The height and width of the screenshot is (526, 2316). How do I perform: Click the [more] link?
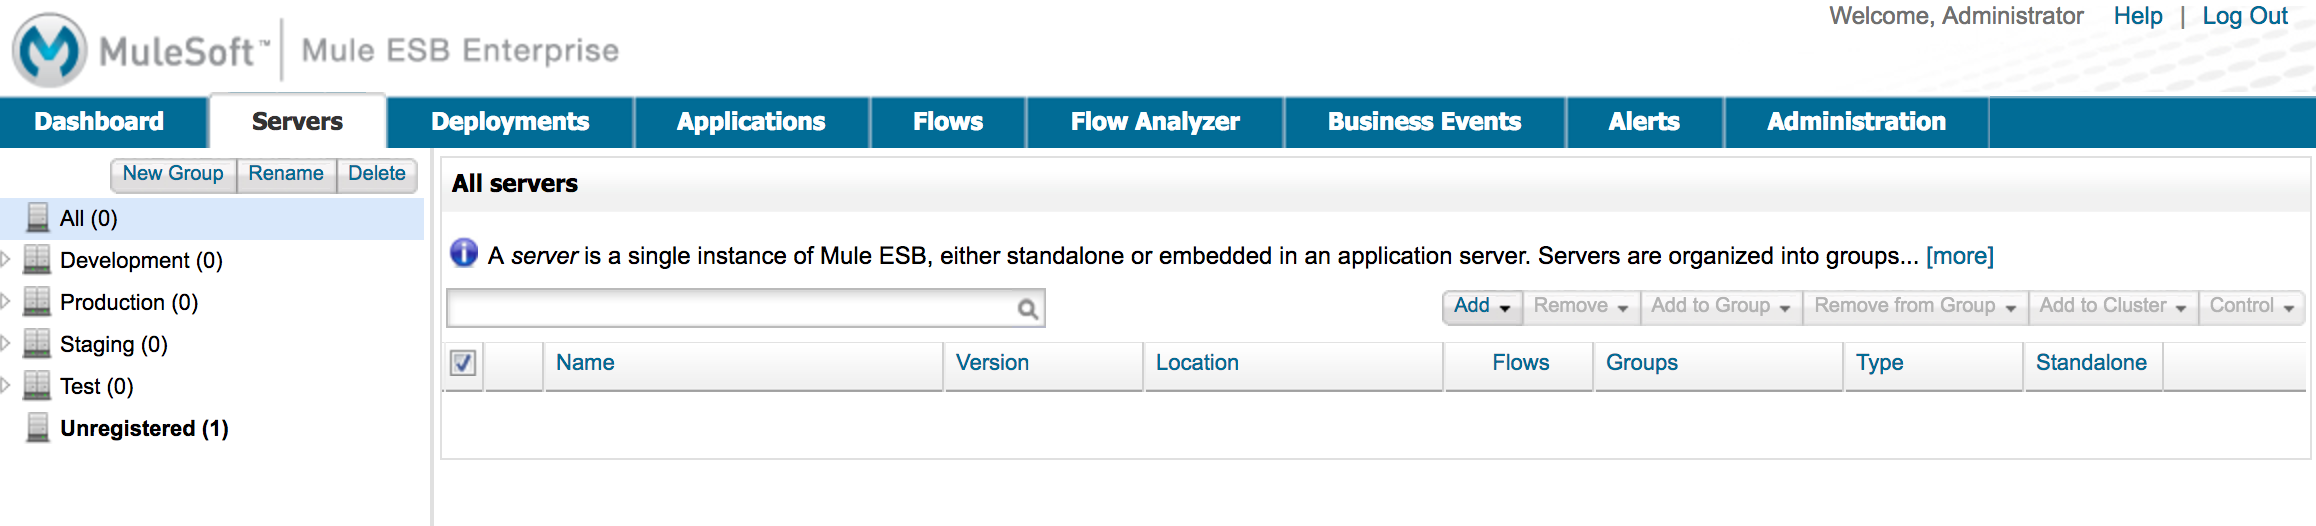pos(1959,256)
